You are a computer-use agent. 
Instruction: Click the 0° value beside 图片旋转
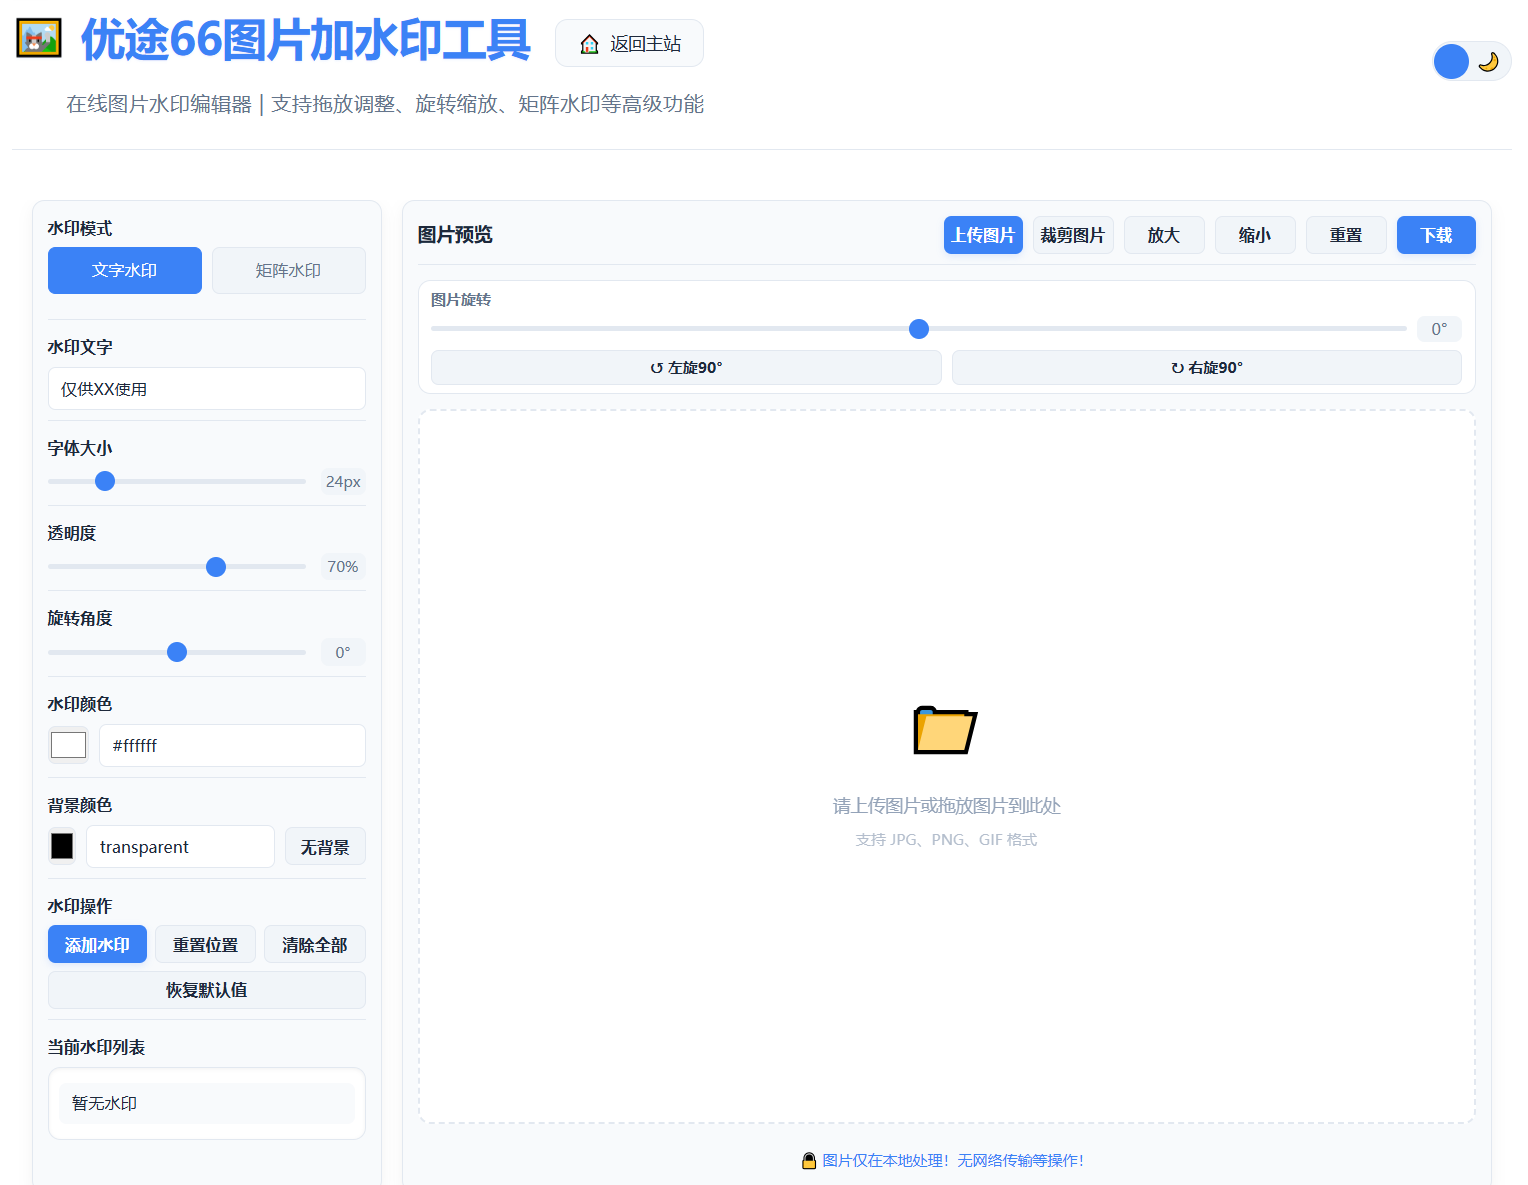1439,329
